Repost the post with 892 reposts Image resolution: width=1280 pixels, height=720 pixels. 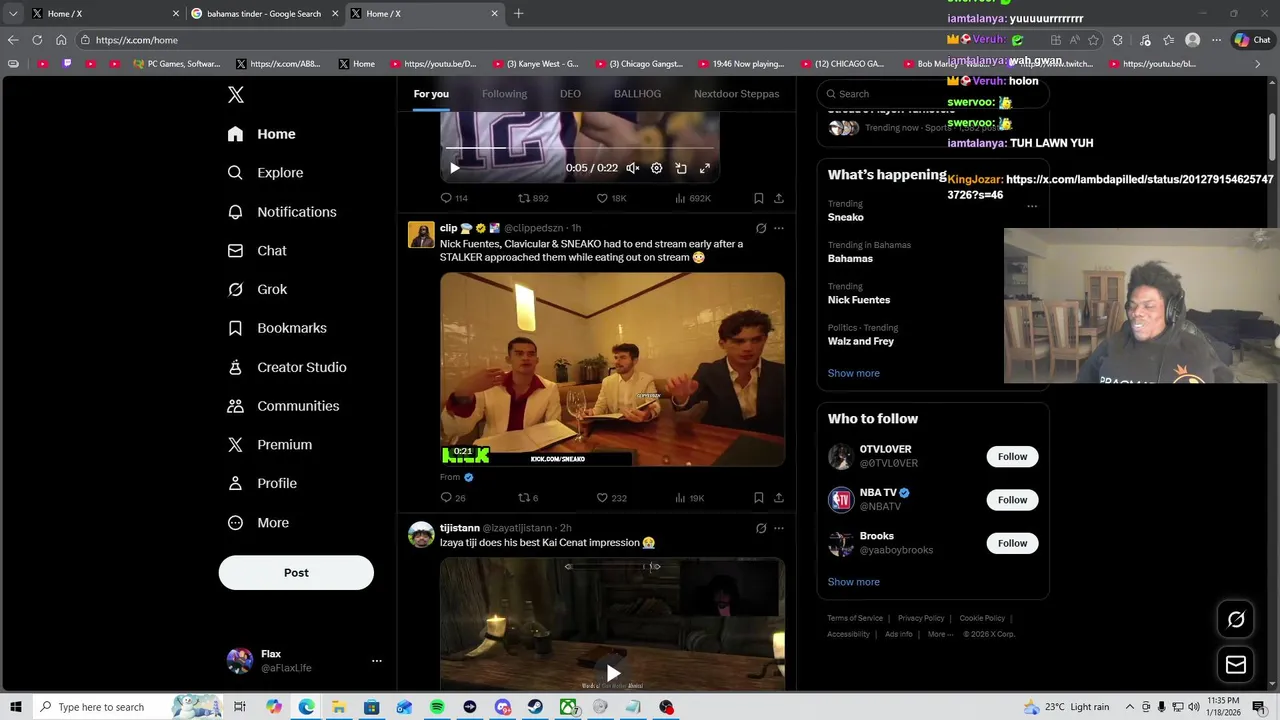click(533, 198)
